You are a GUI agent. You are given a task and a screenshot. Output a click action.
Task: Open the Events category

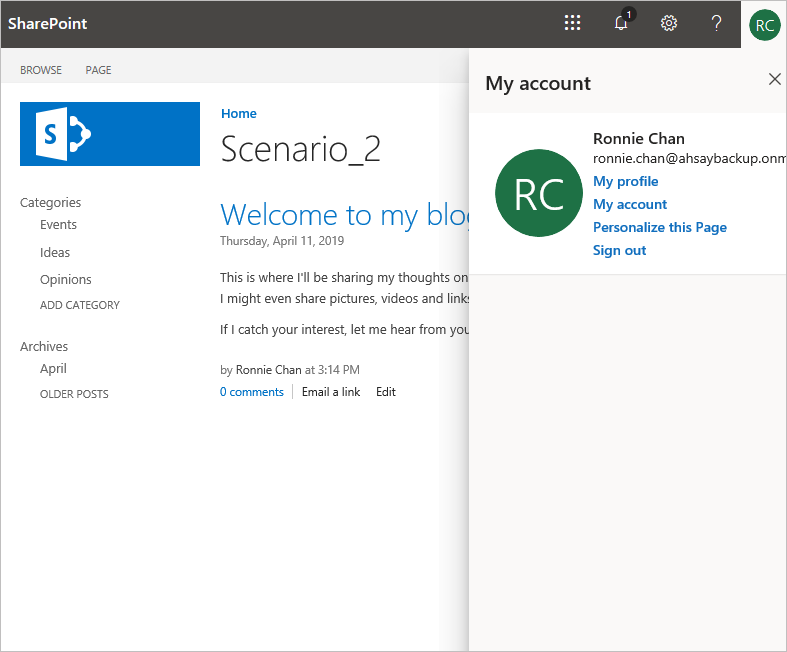58,225
